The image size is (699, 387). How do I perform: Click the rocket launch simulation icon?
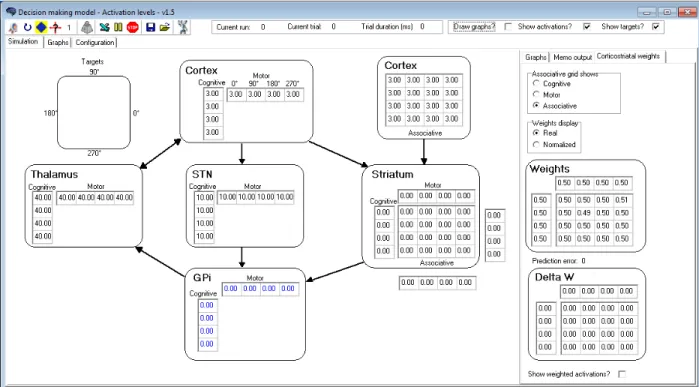(13, 28)
